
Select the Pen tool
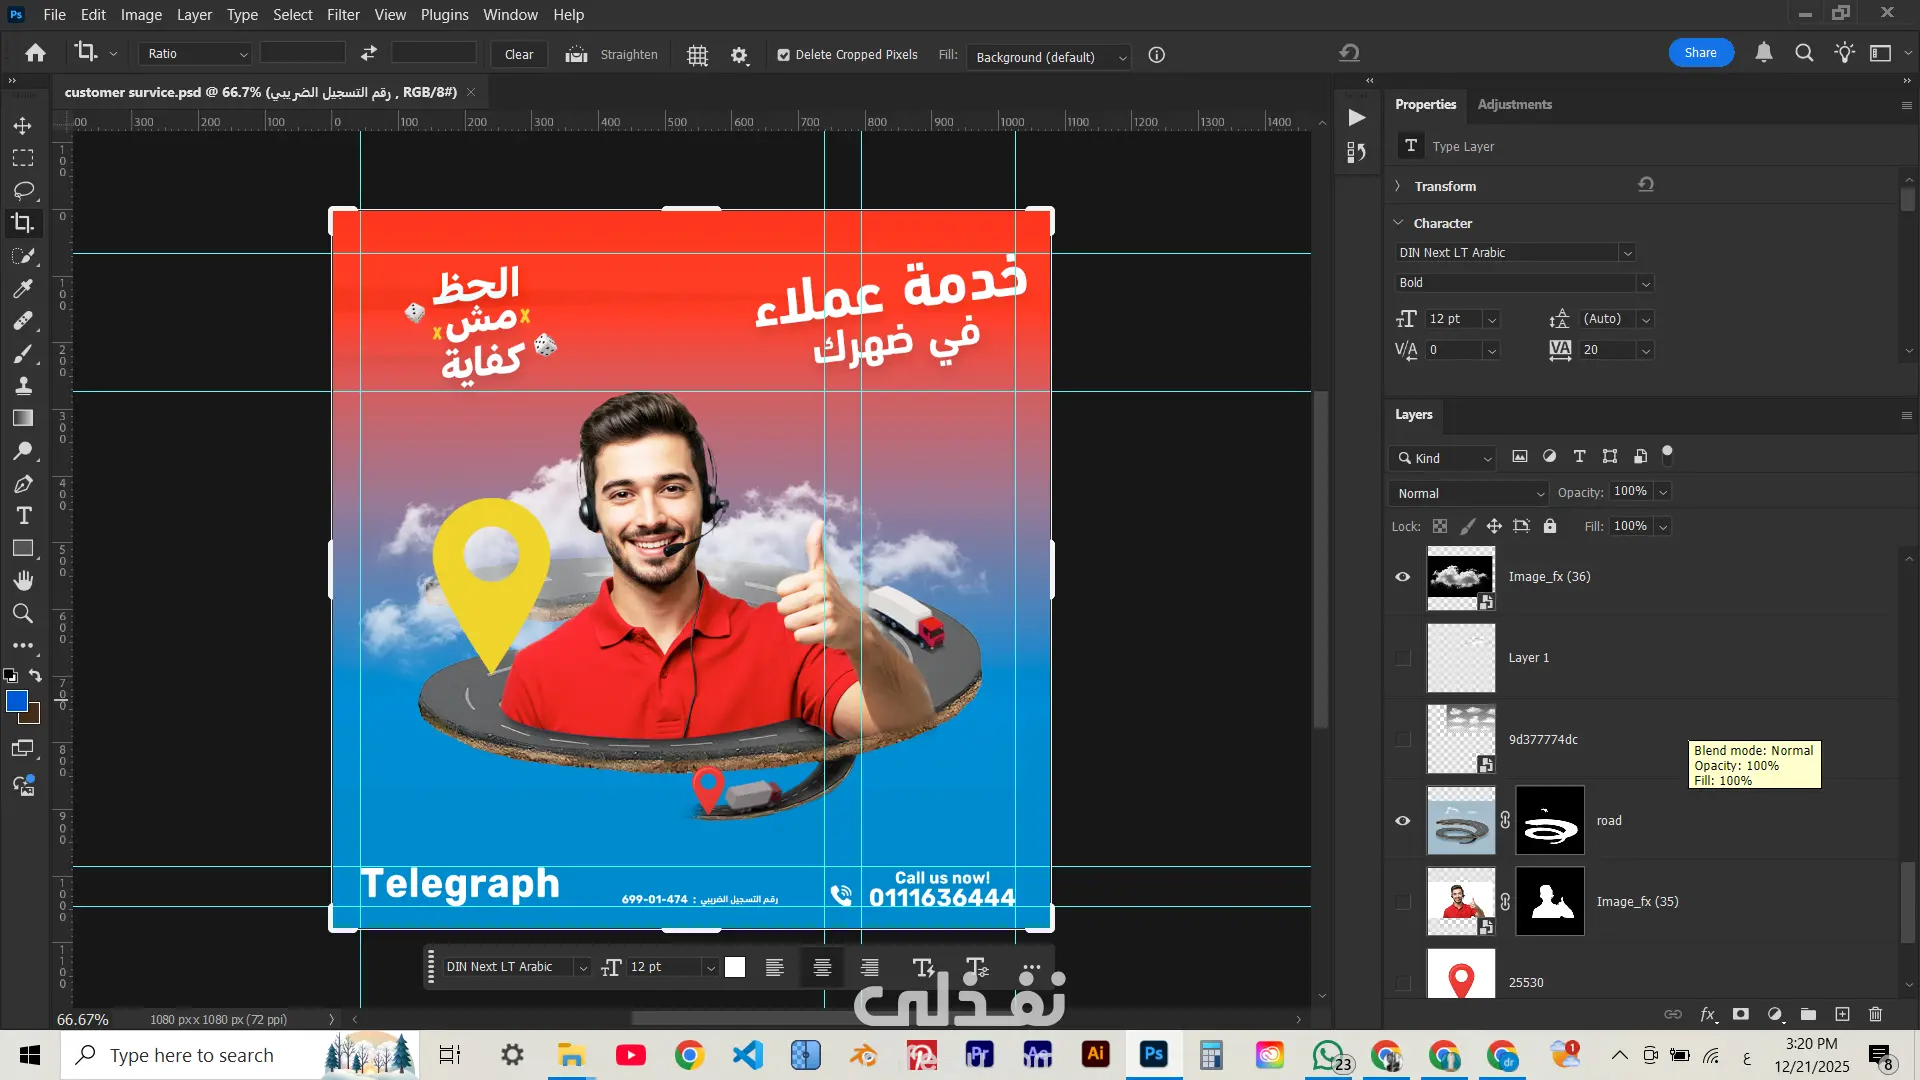click(x=23, y=484)
